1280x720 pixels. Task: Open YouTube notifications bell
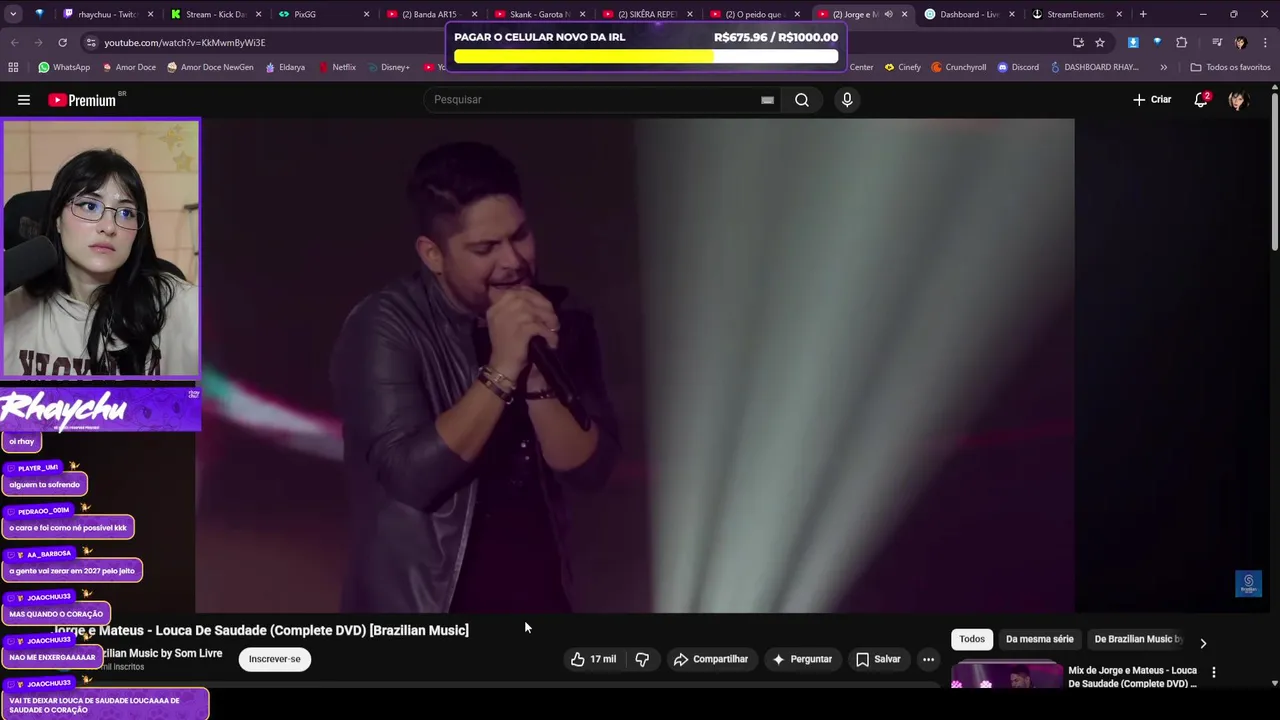point(1201,100)
